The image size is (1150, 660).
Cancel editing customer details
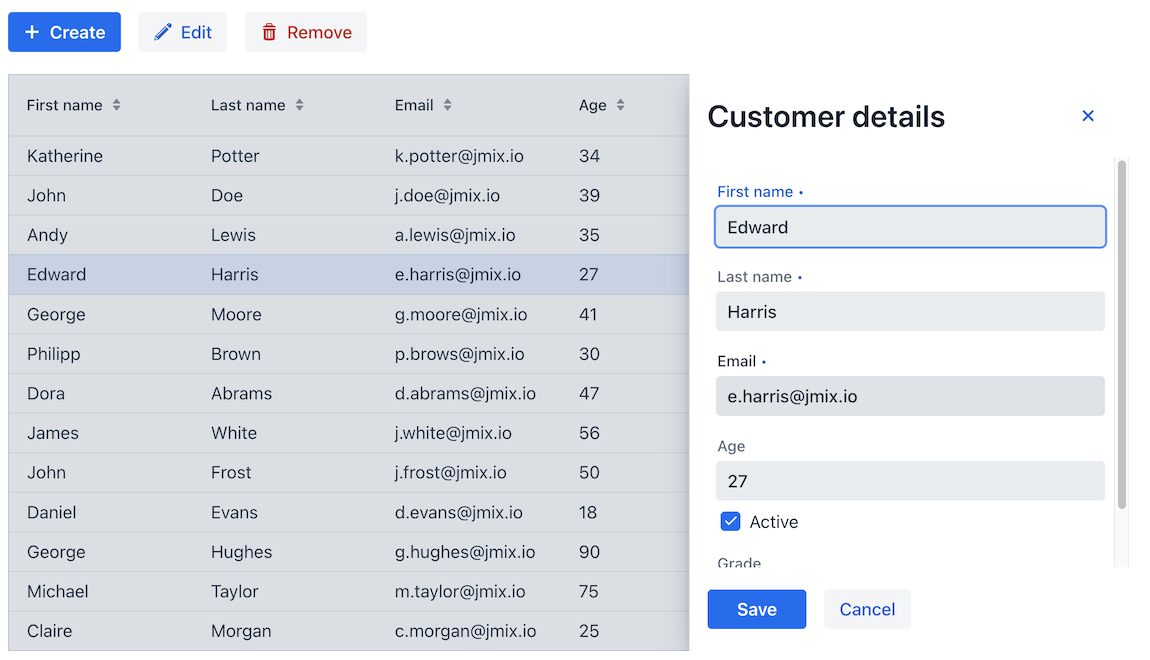pos(866,609)
